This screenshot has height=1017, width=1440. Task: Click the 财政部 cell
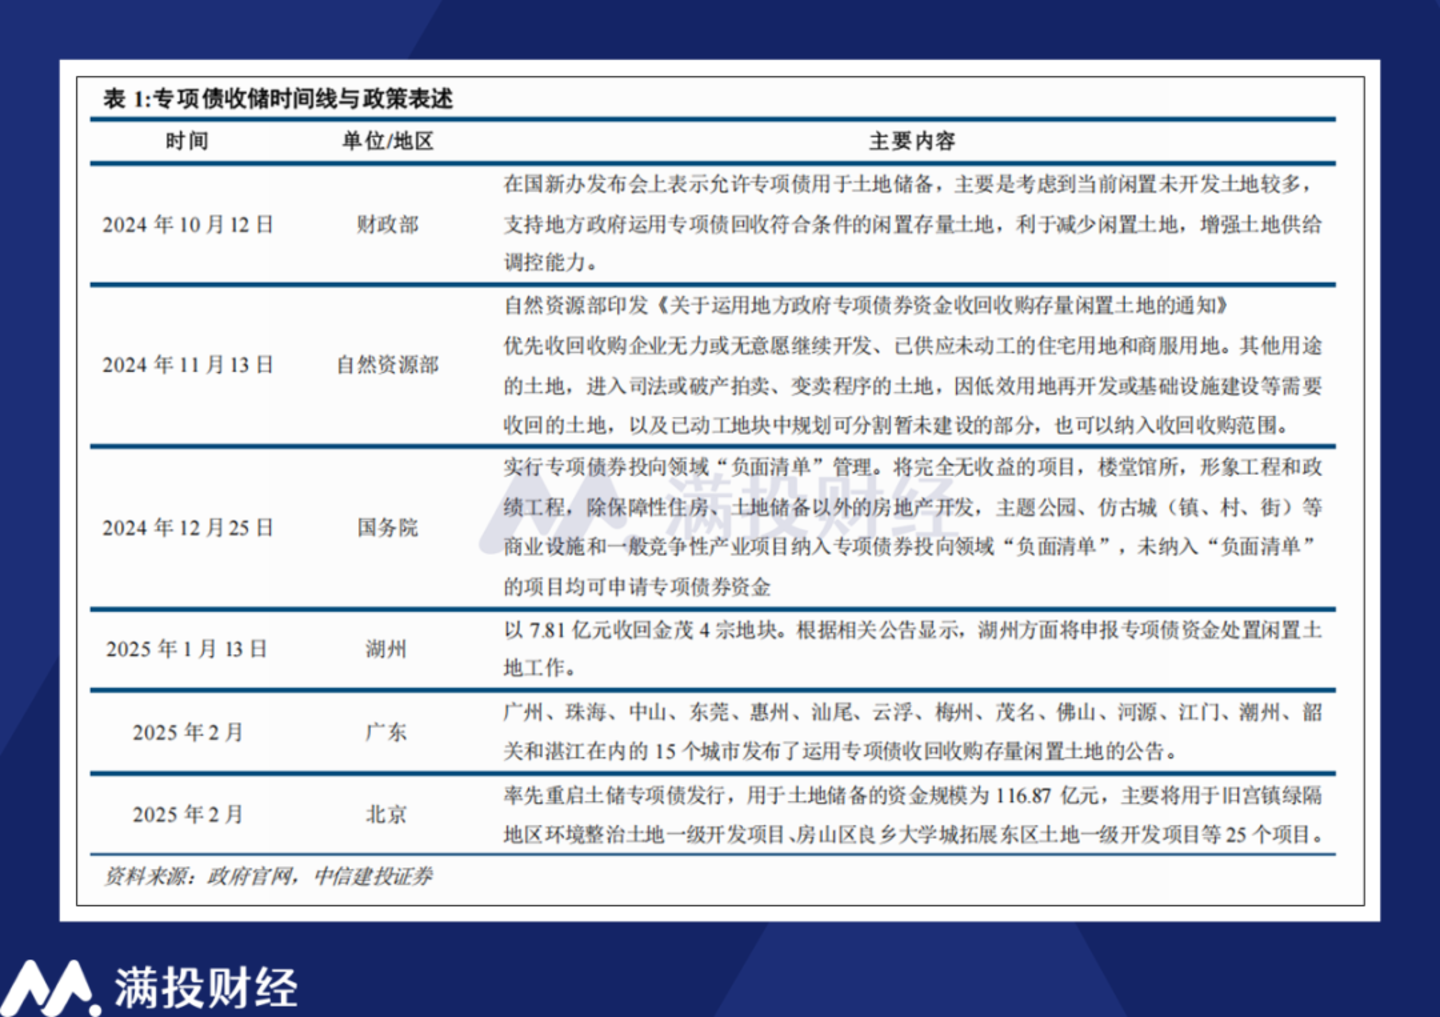click(x=388, y=225)
